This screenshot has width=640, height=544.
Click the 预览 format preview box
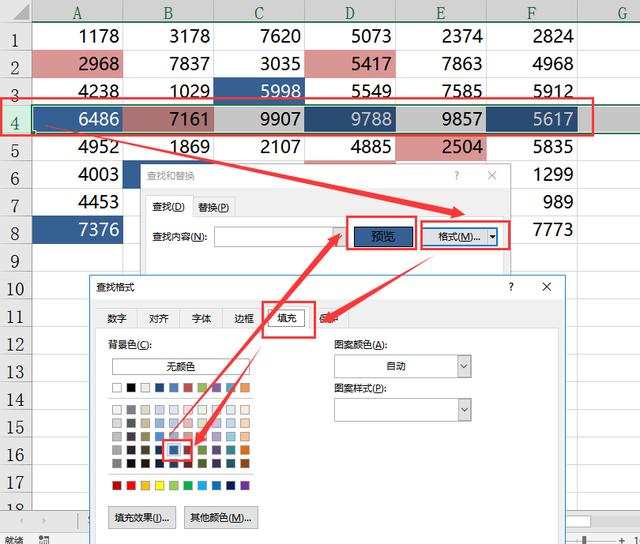click(383, 237)
